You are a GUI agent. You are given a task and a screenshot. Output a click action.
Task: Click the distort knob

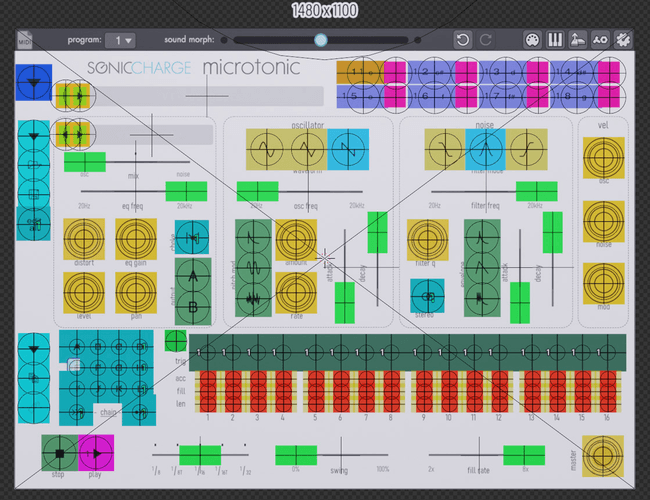(x=84, y=239)
